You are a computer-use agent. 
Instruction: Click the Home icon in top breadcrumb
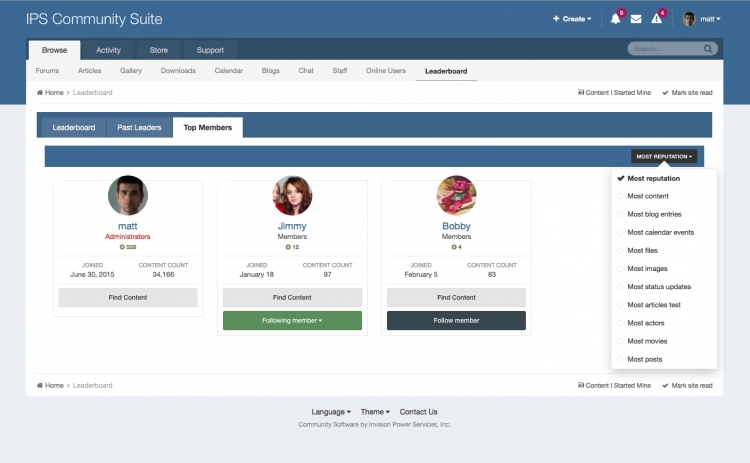40,92
